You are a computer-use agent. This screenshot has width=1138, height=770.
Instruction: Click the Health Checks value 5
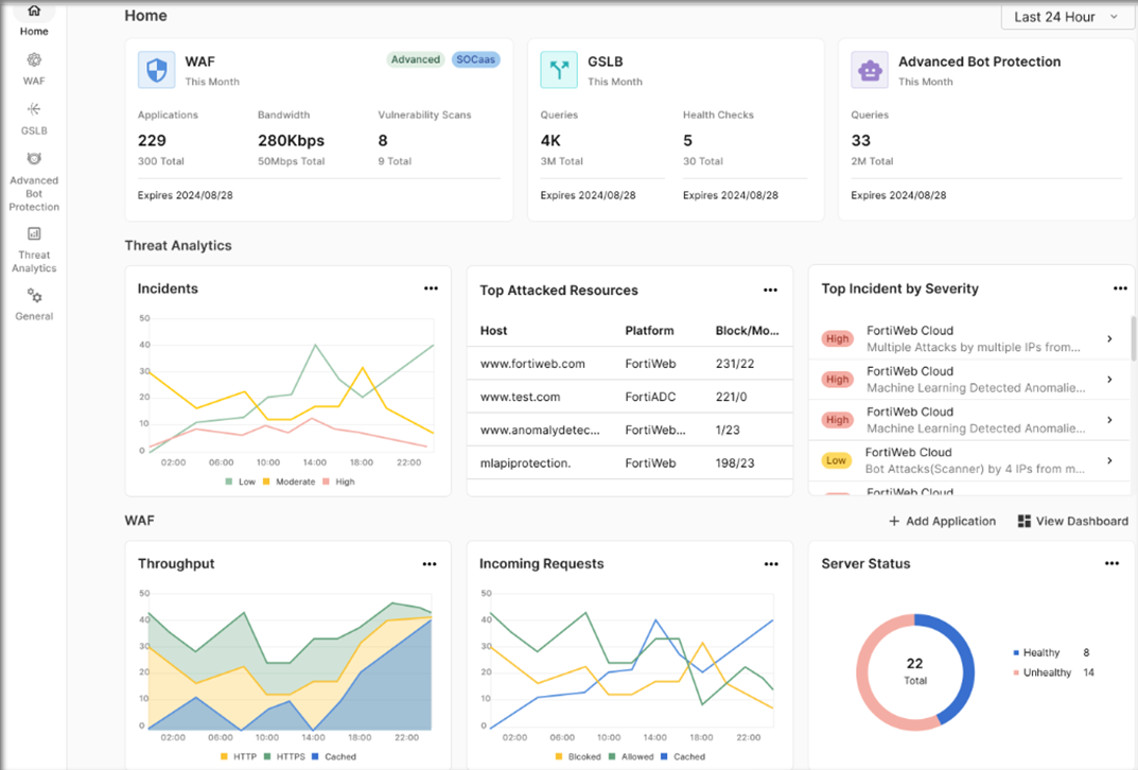pos(687,141)
